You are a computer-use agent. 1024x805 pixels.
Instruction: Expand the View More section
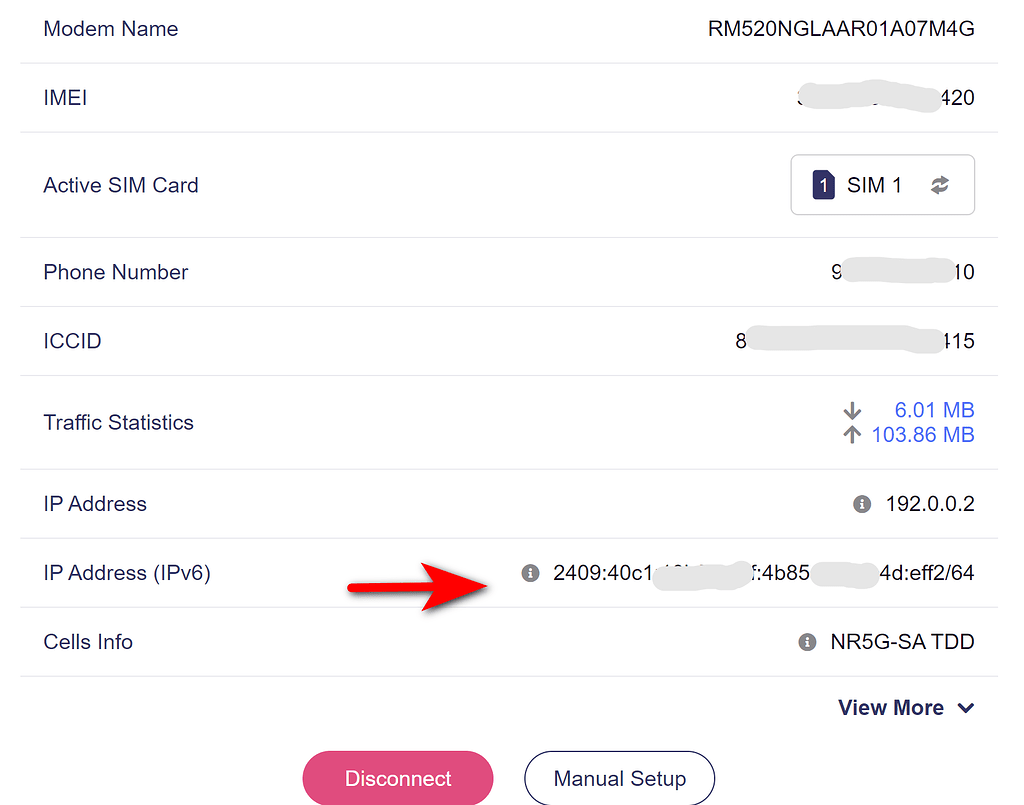pos(891,707)
